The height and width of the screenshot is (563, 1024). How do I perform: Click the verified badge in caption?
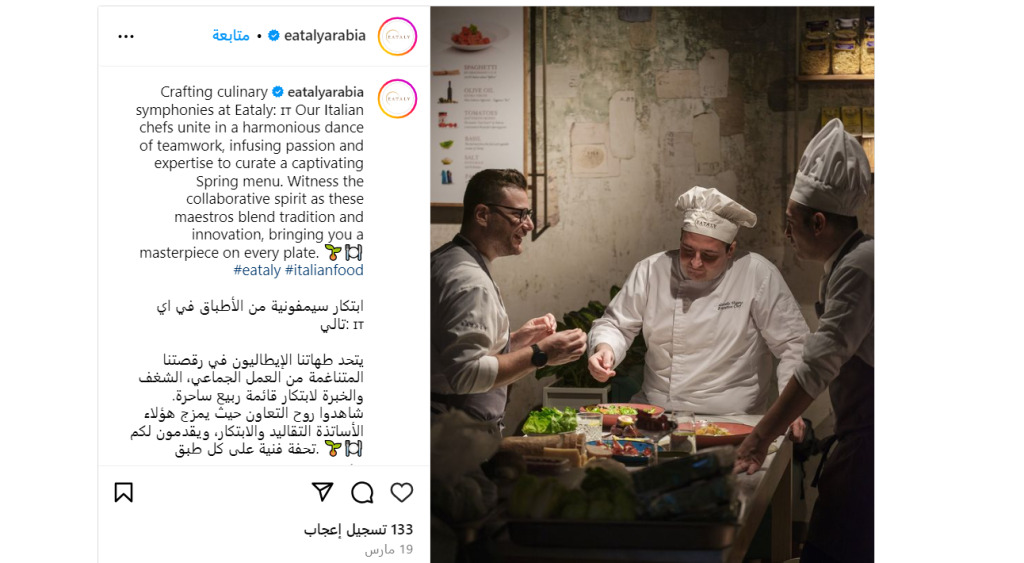pos(278,92)
